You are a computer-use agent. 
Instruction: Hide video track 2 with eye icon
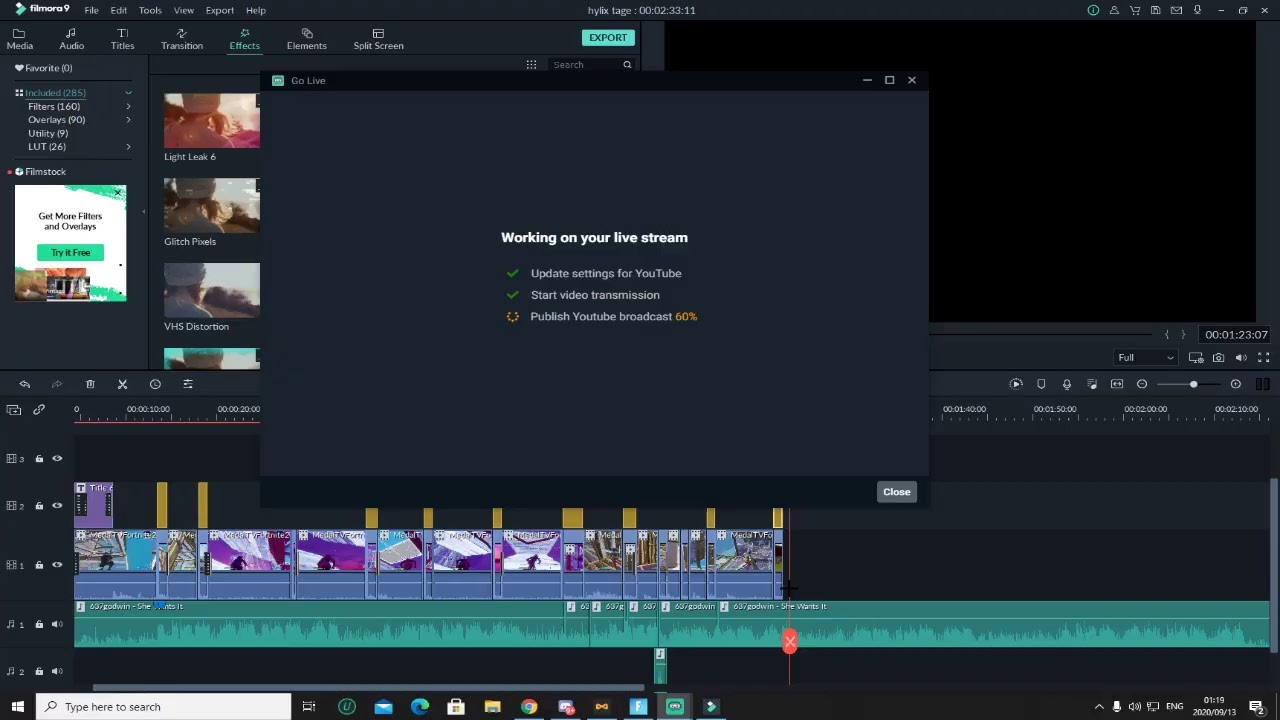tap(57, 506)
